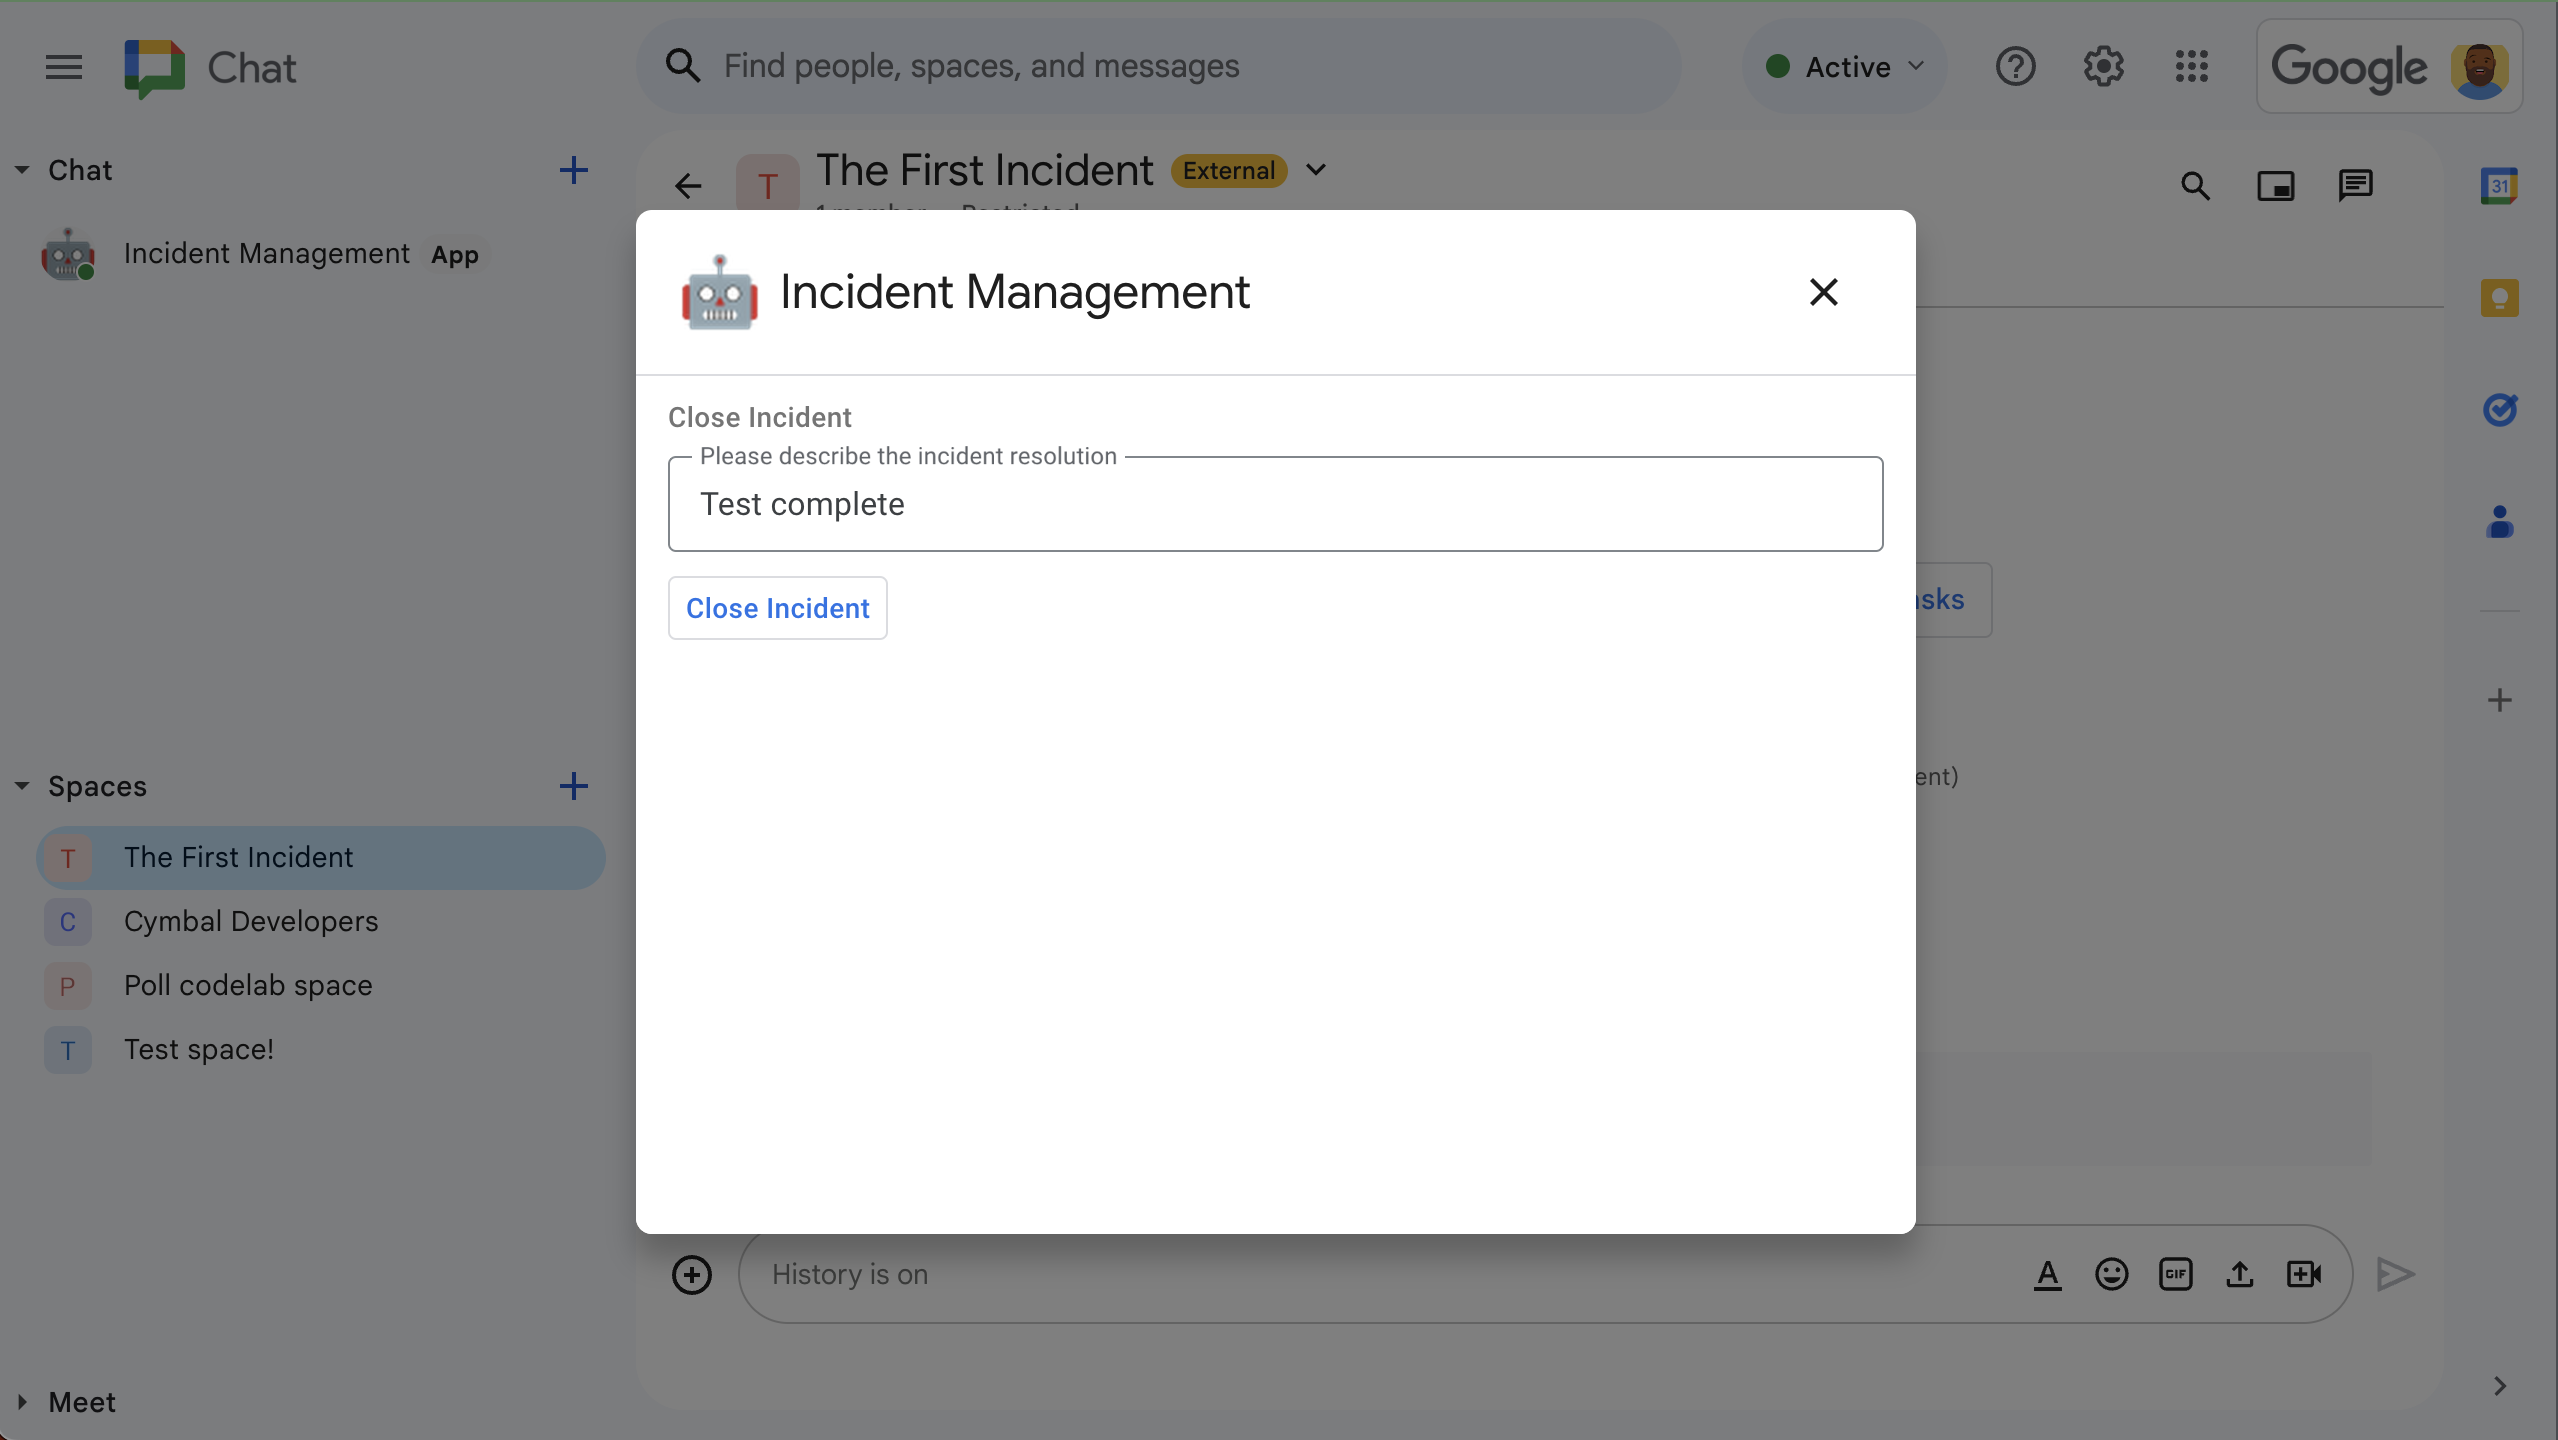Click the checkmark tasks icon right panel

pyautogui.click(x=2500, y=407)
